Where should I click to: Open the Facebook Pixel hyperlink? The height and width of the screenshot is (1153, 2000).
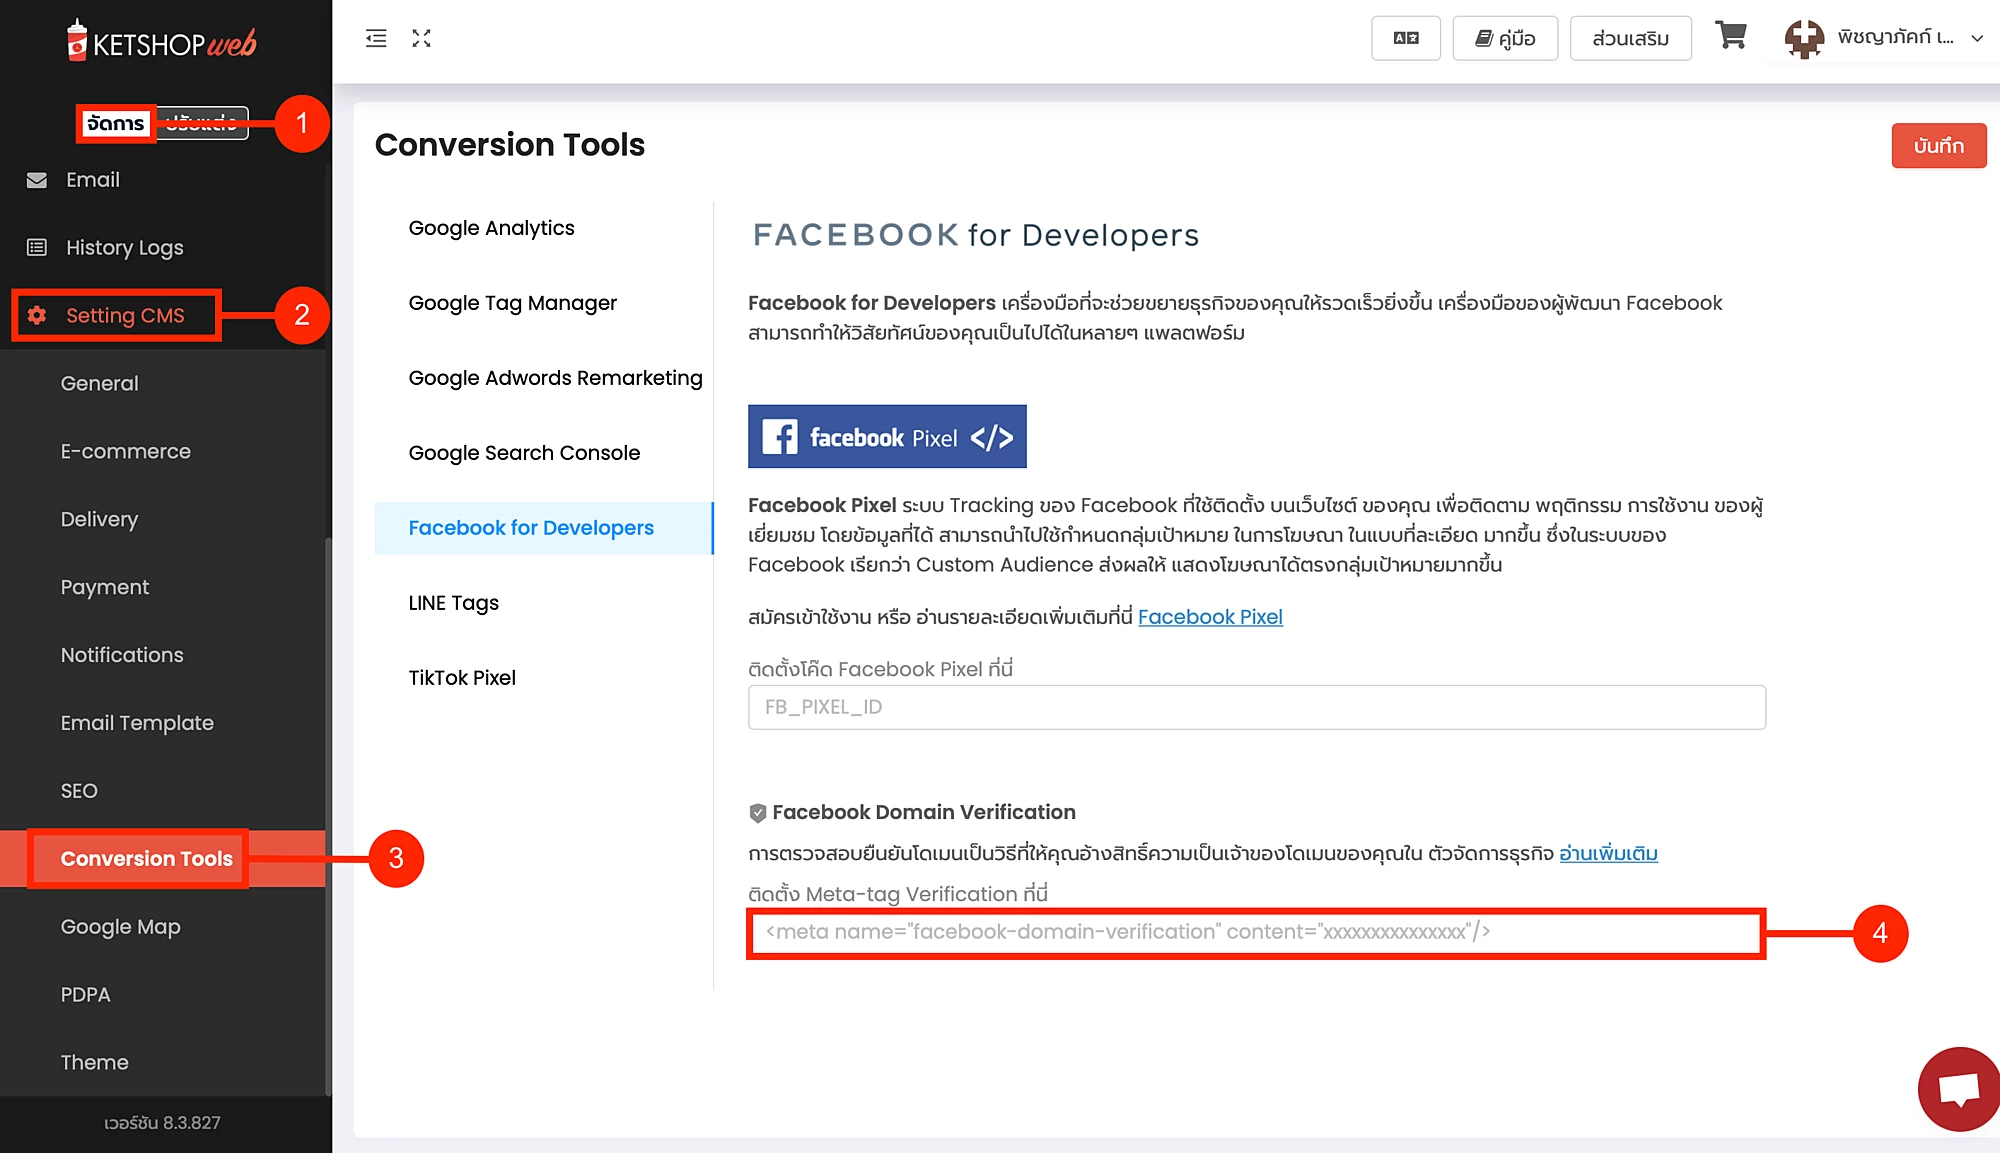[1210, 617]
